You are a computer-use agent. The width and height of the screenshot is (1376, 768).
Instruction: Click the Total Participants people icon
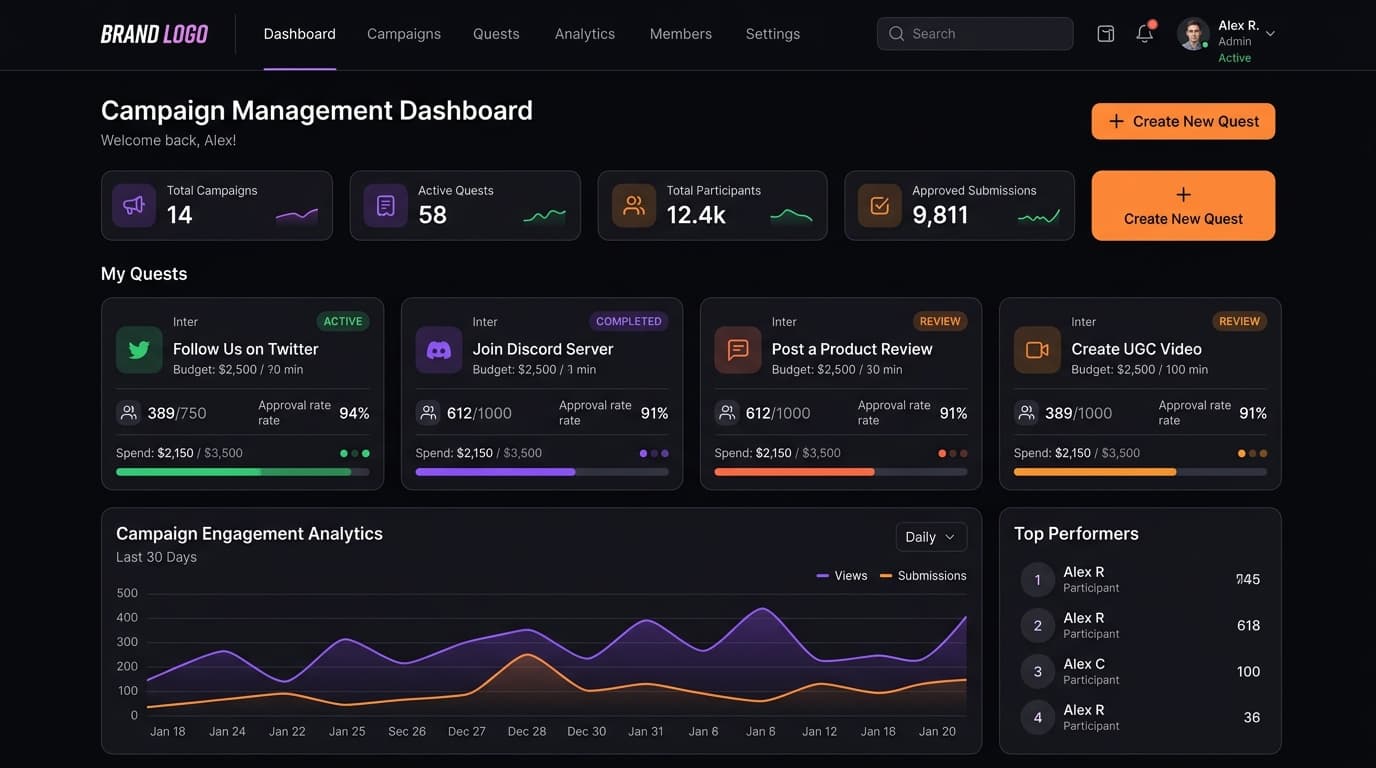tap(634, 205)
